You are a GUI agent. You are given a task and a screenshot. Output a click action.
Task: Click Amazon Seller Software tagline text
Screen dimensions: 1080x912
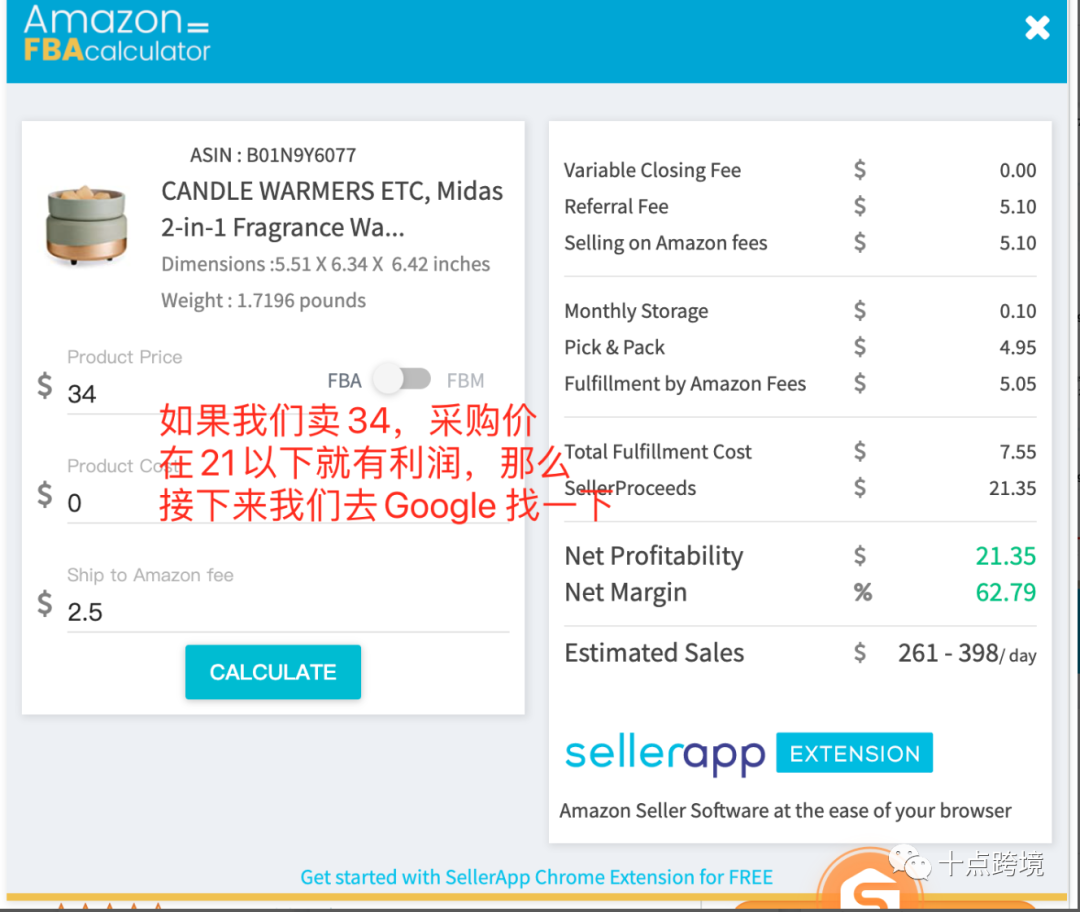(x=785, y=811)
